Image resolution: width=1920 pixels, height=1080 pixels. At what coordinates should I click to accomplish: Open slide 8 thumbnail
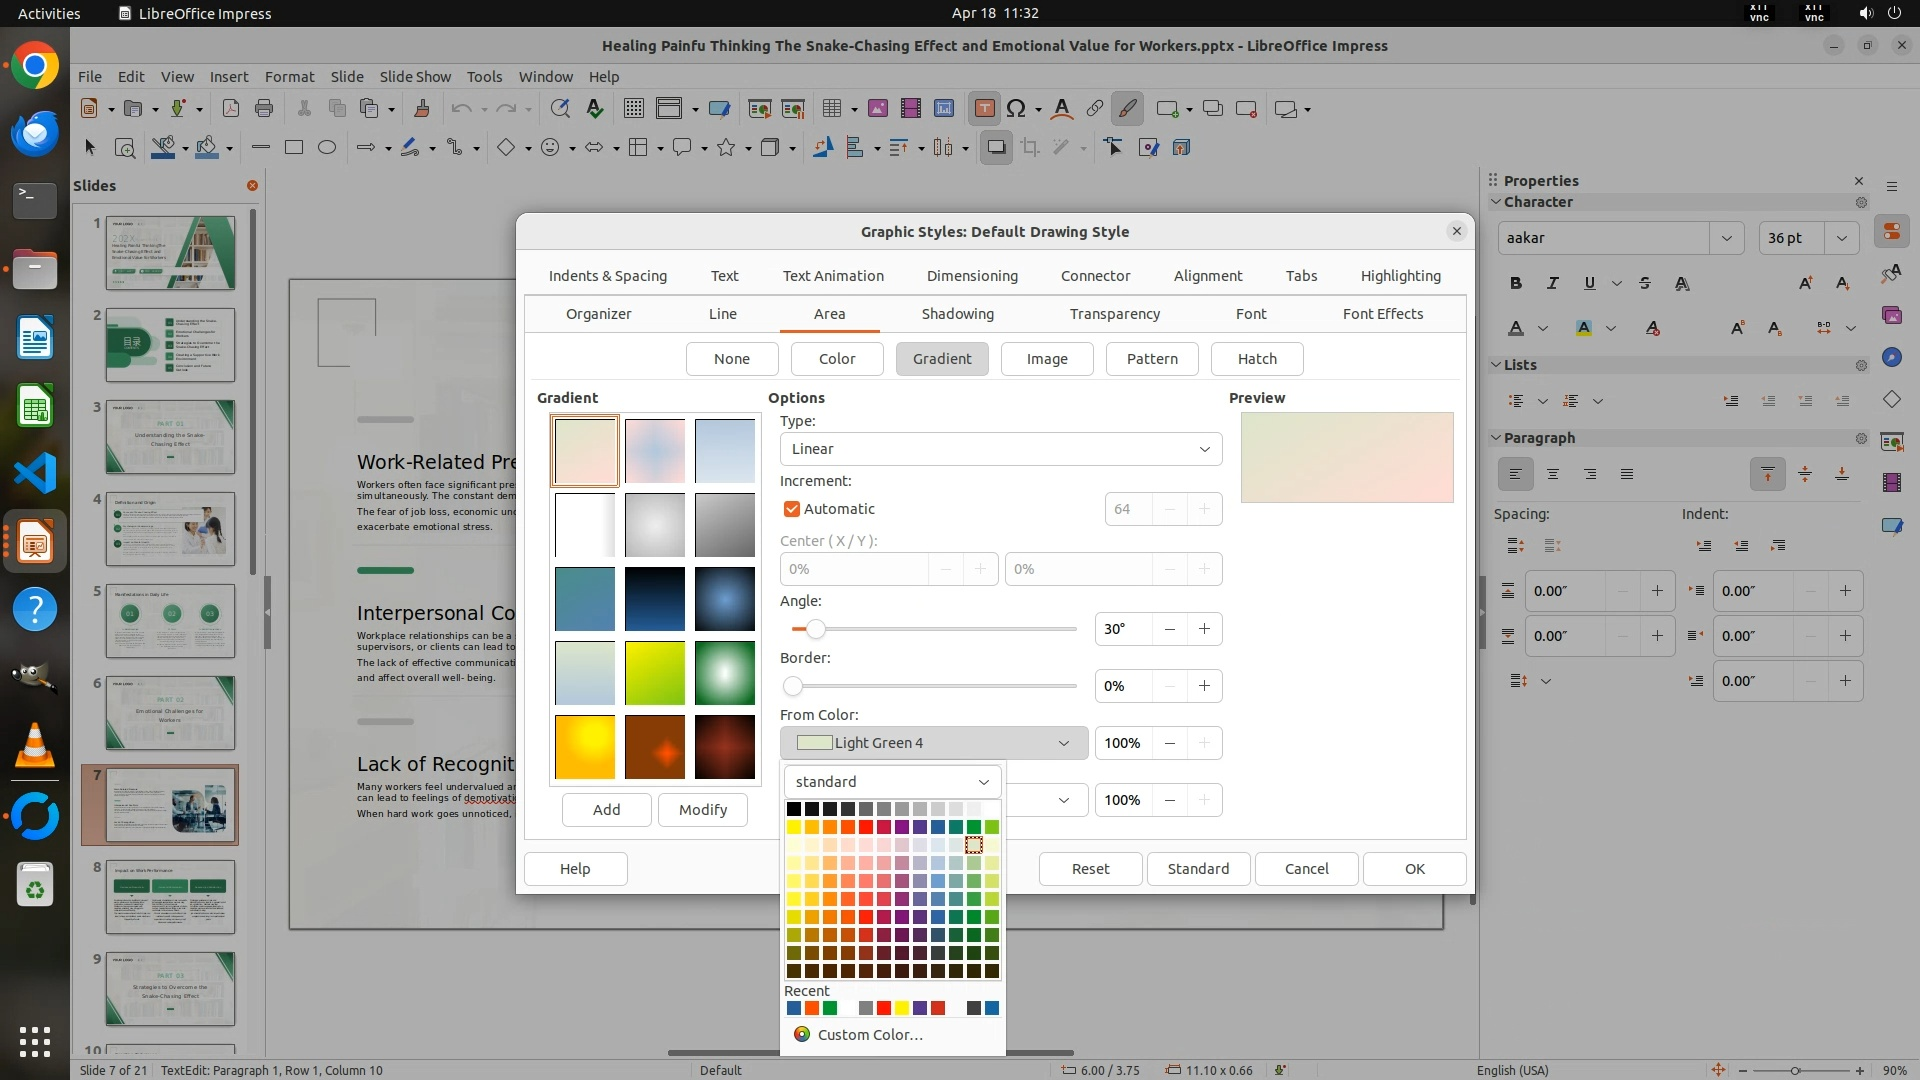[x=170, y=896]
